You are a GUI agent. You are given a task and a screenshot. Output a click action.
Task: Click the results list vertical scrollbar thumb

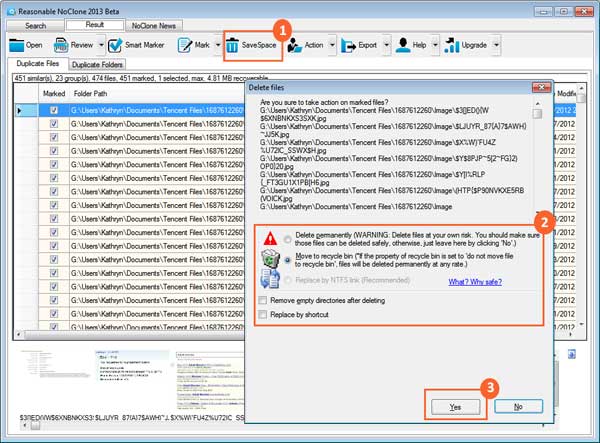tap(580, 98)
